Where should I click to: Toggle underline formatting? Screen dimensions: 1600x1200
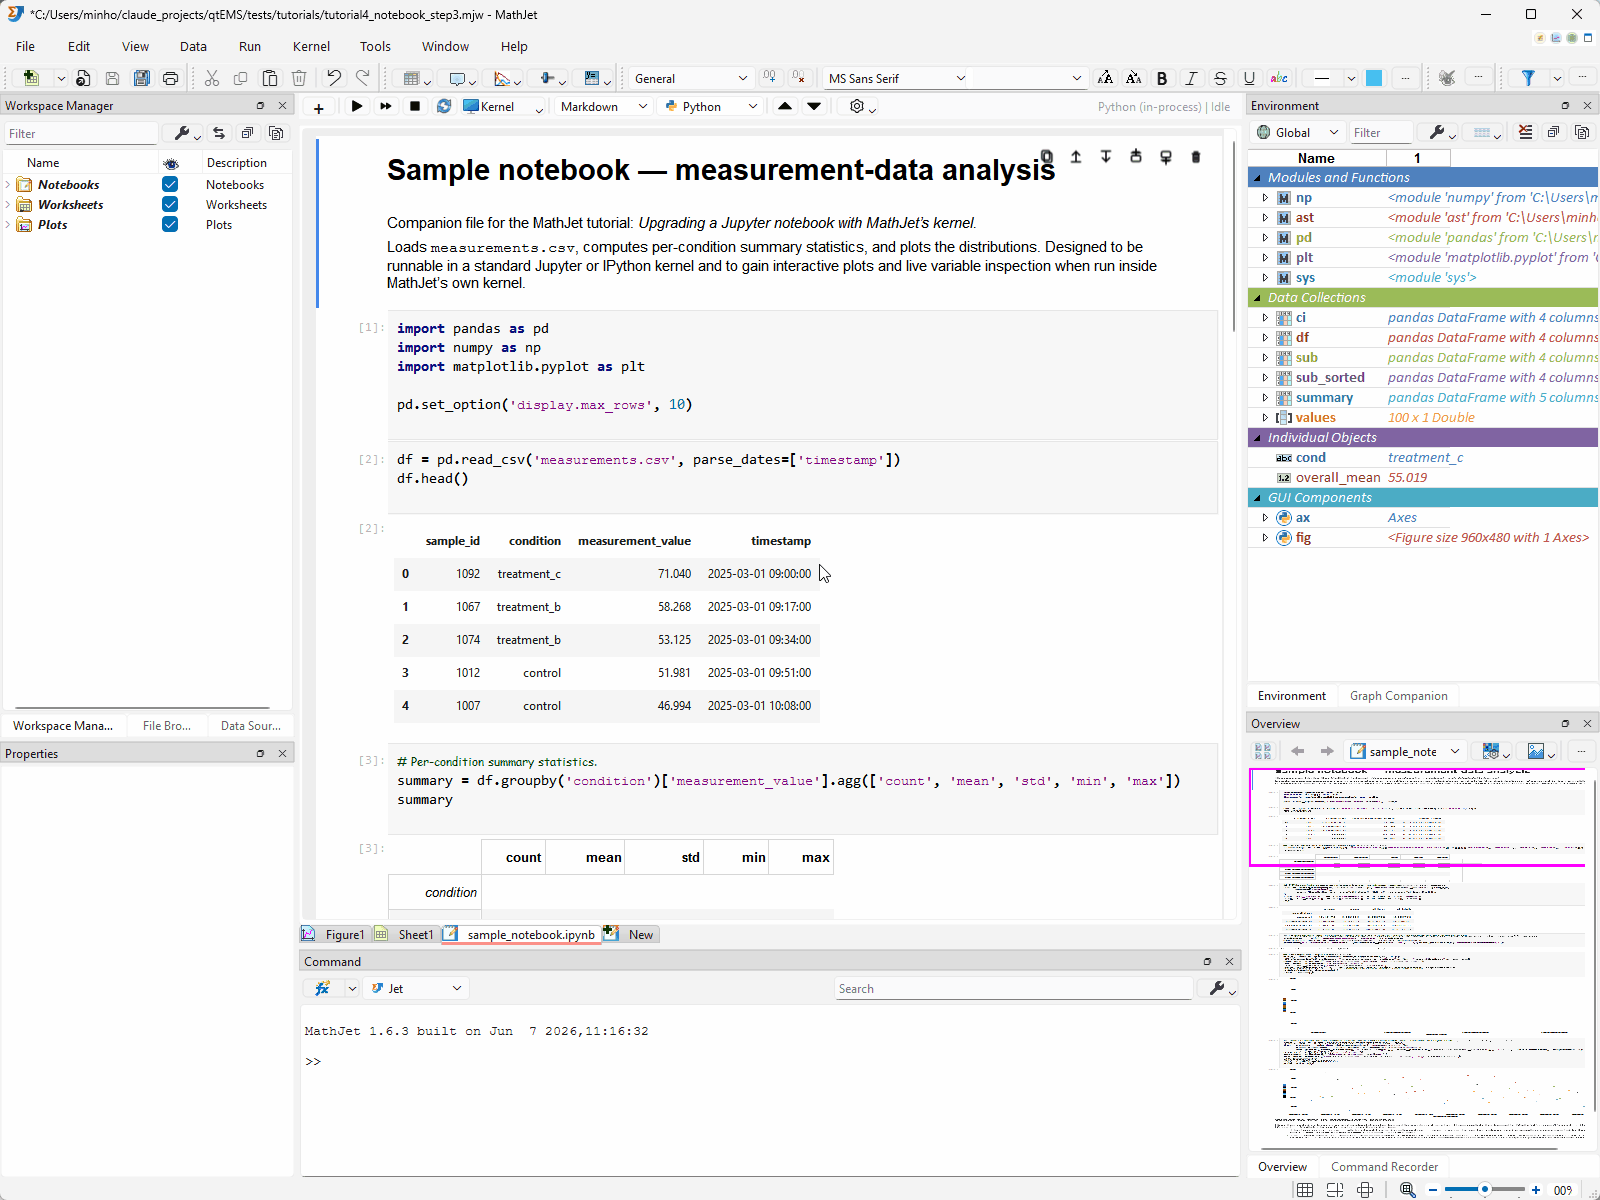(x=1249, y=78)
